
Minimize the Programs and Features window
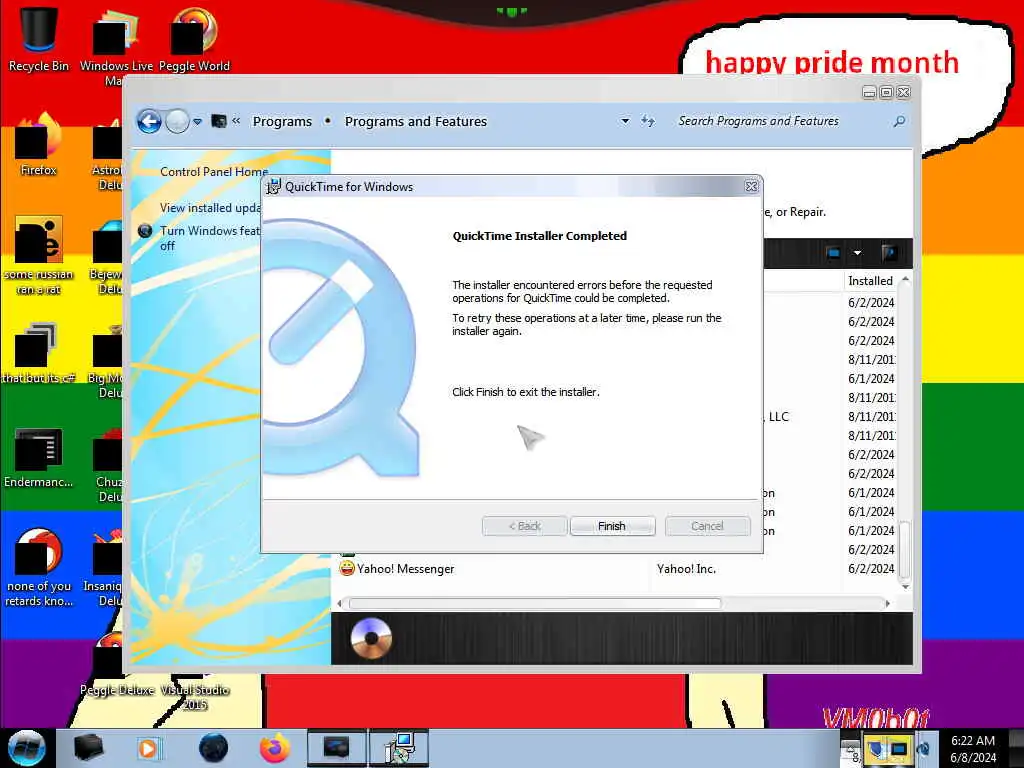coord(869,93)
